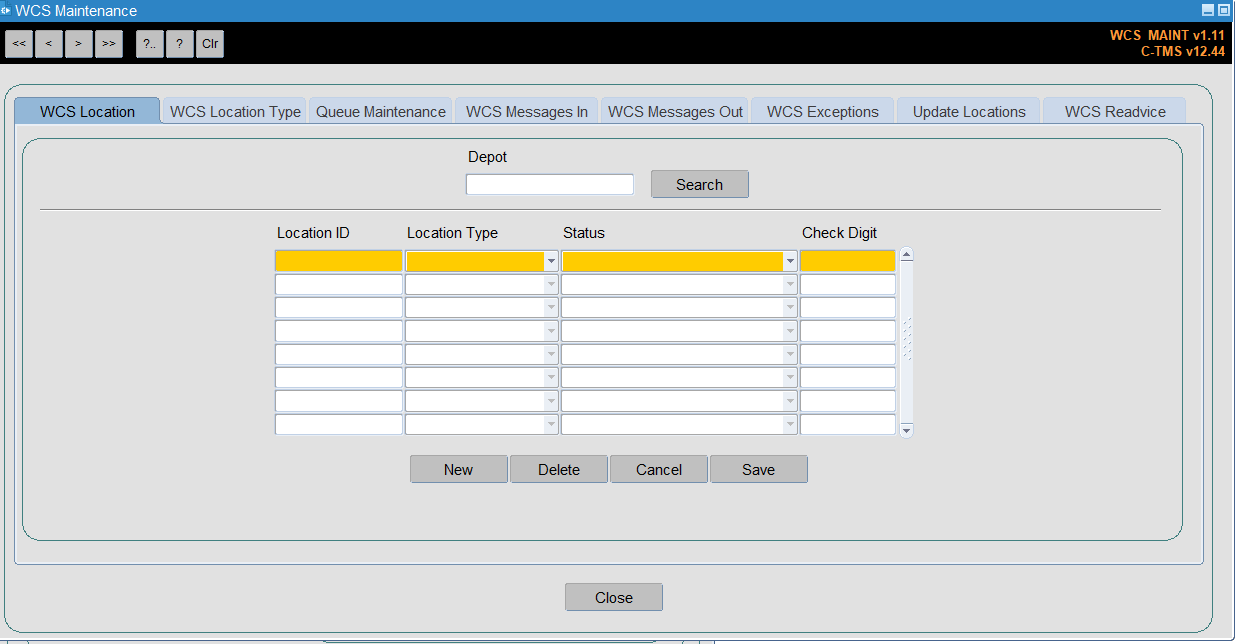Open the Location Type dropdown in second row
Screen dimensions: 1239x644
[x=551, y=285]
